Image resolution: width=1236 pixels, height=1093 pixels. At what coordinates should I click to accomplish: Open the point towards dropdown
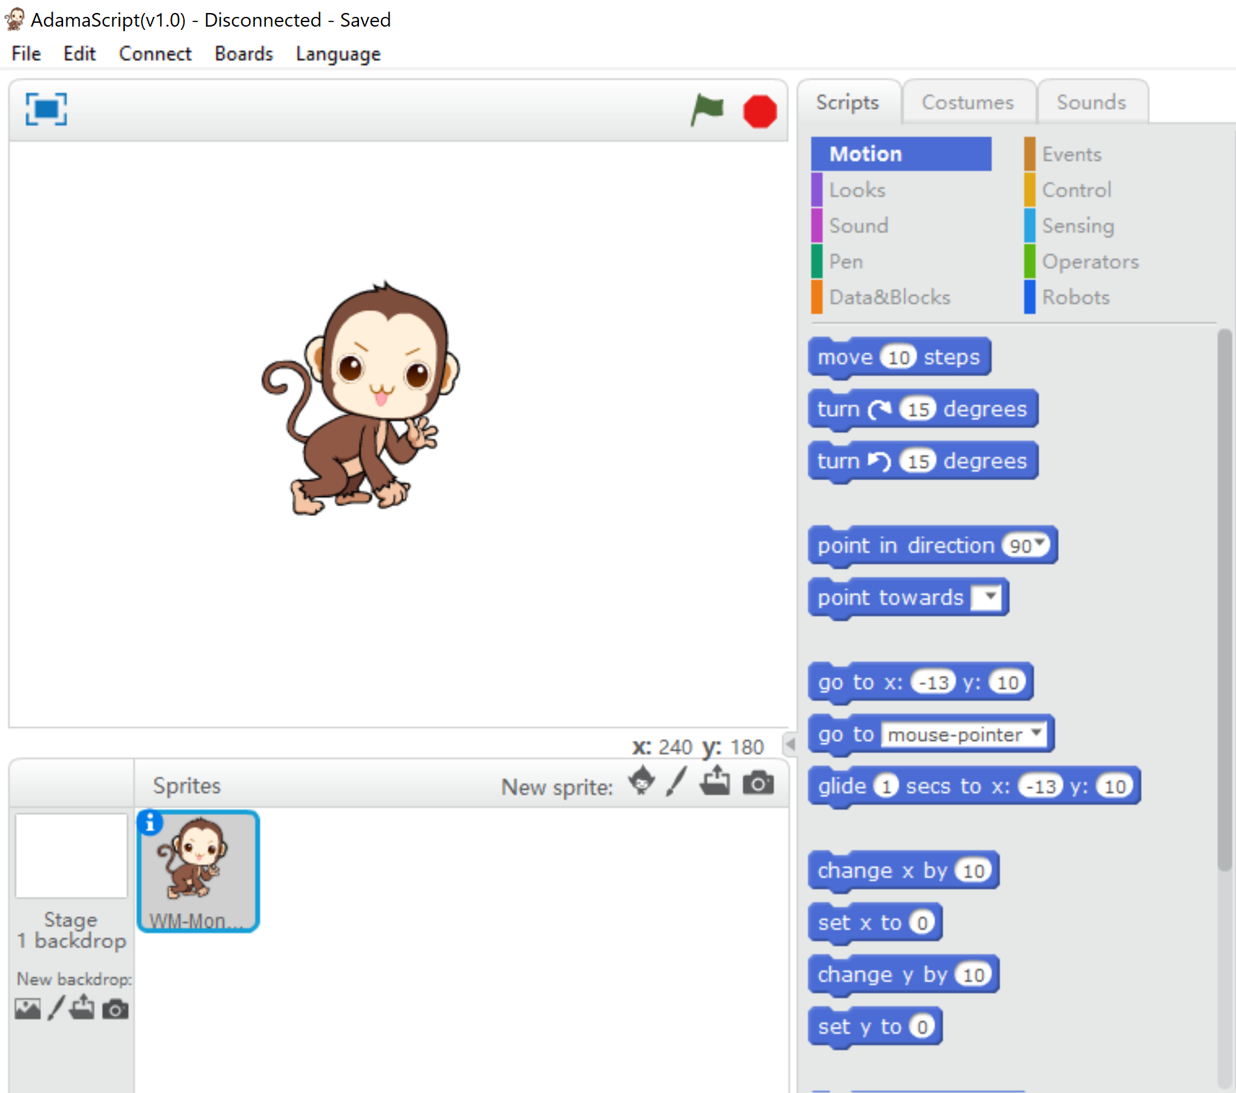tap(988, 597)
